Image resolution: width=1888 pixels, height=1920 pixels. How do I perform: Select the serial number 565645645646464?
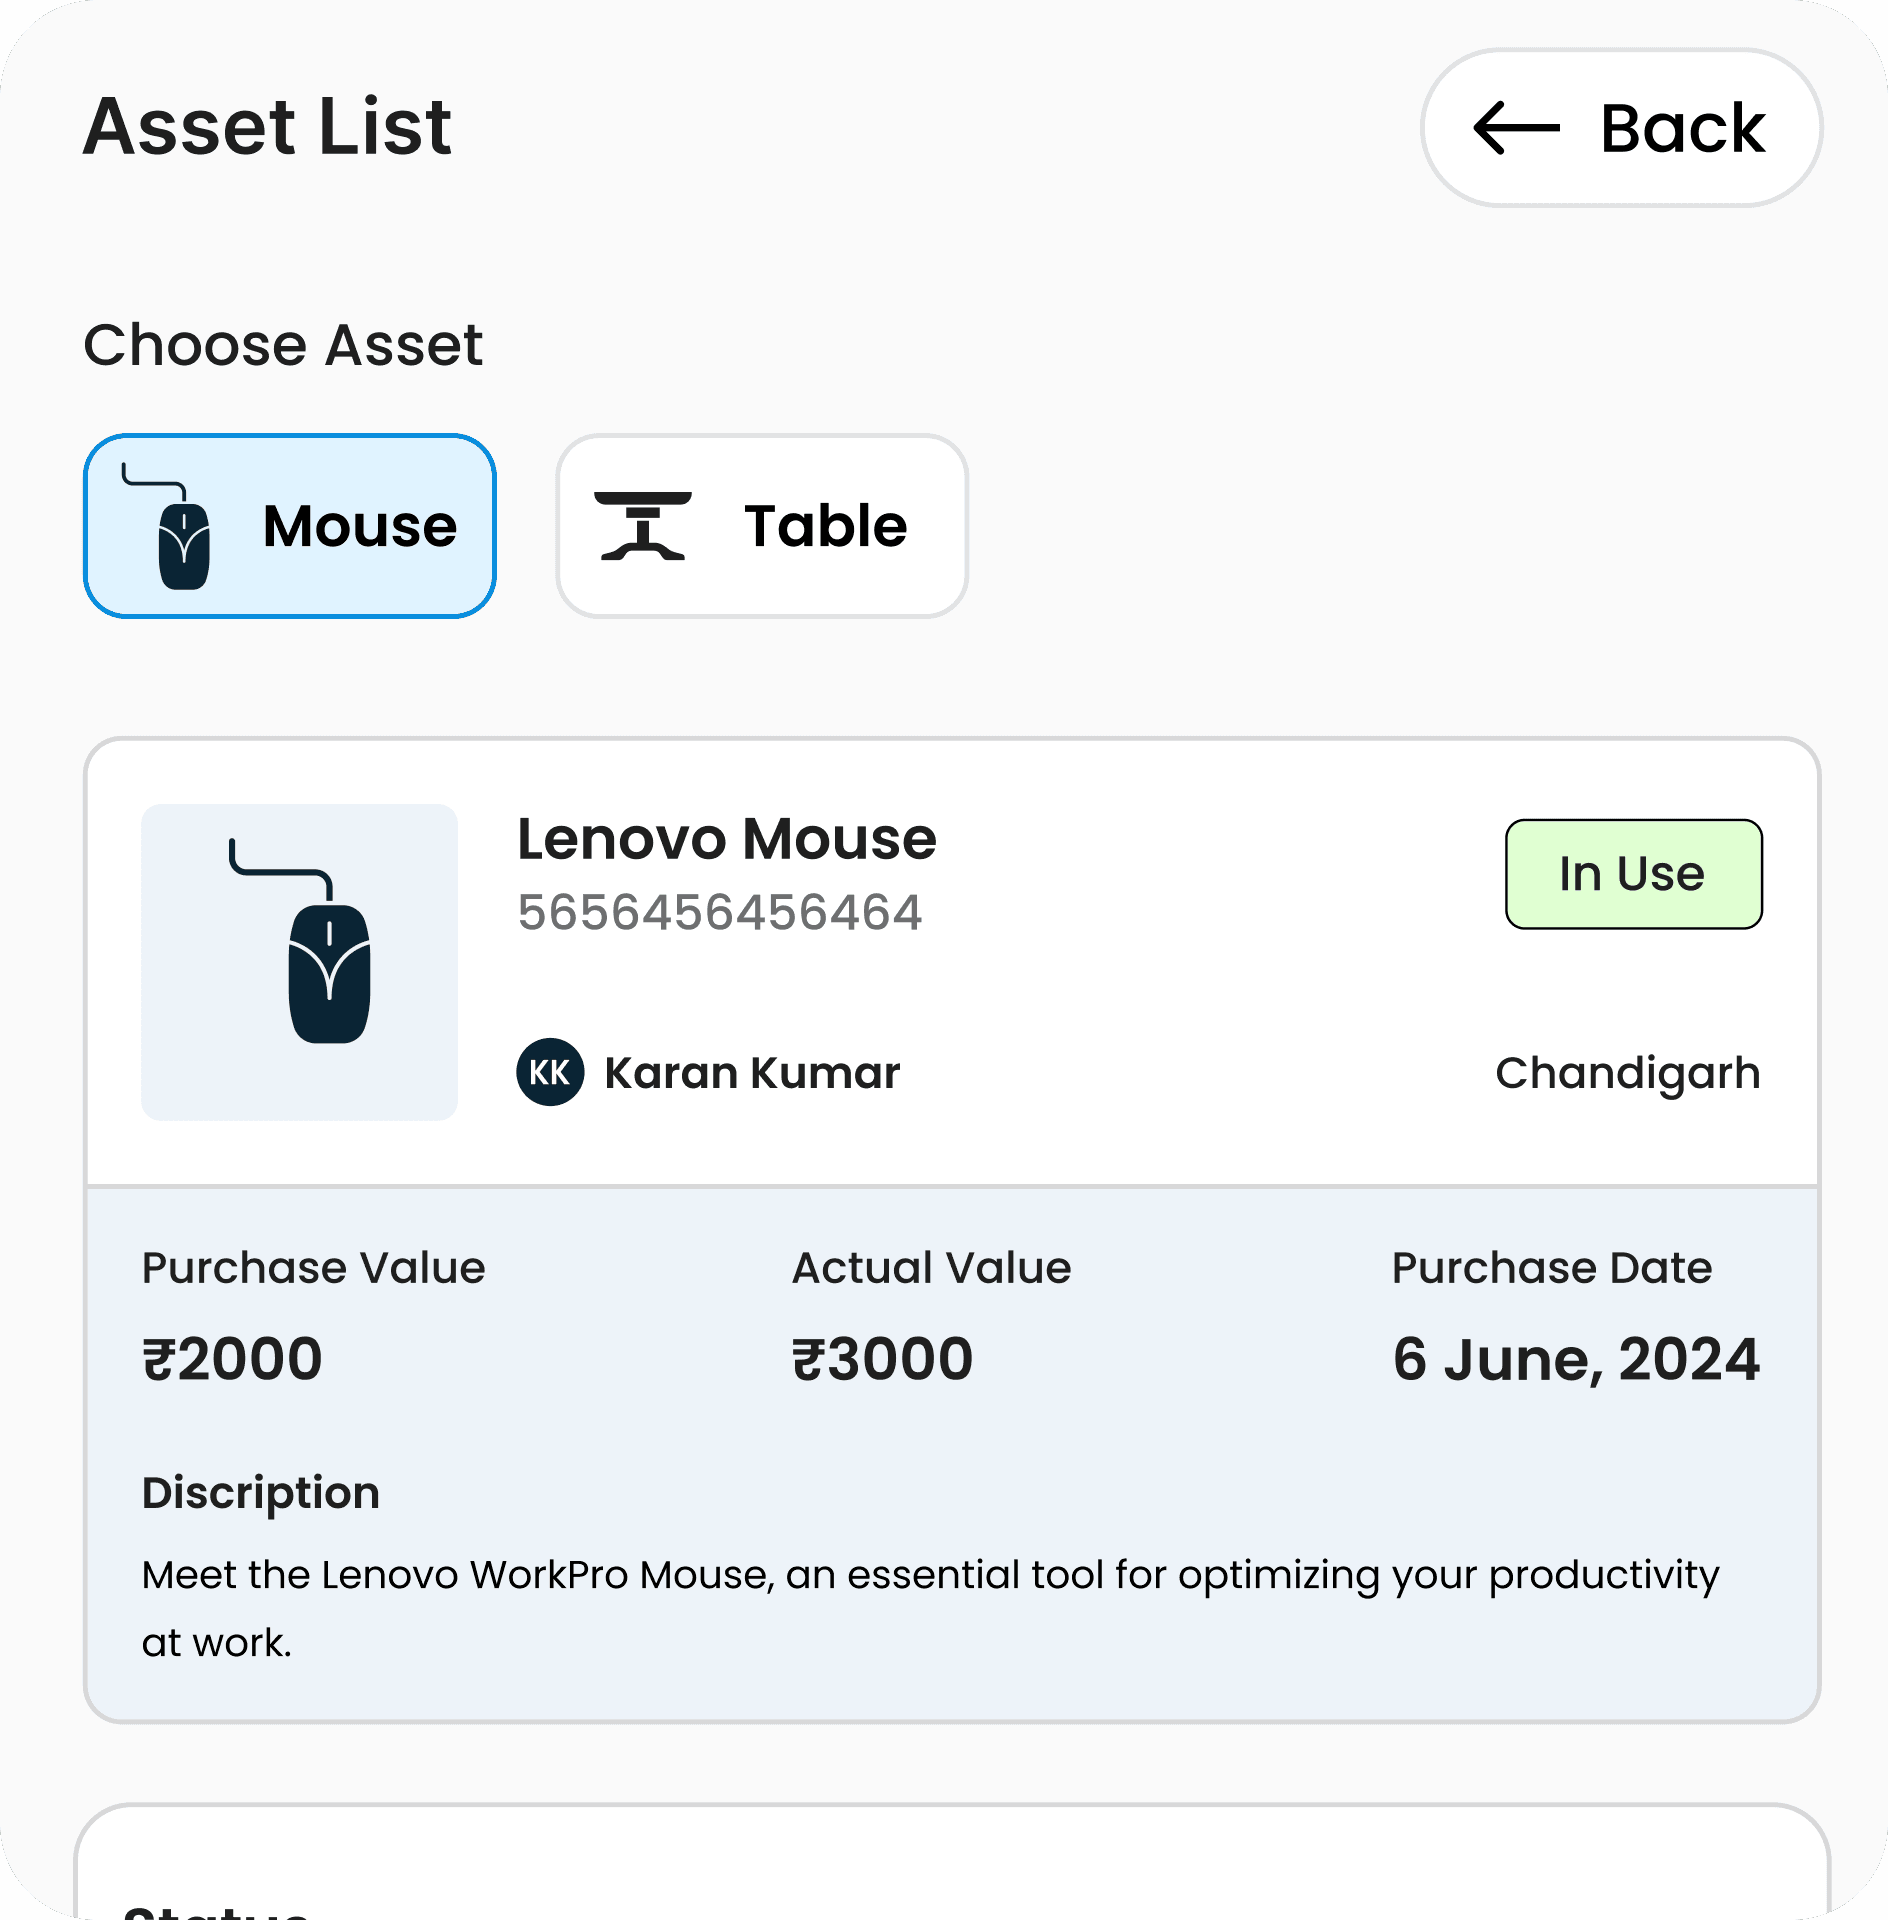(x=721, y=910)
